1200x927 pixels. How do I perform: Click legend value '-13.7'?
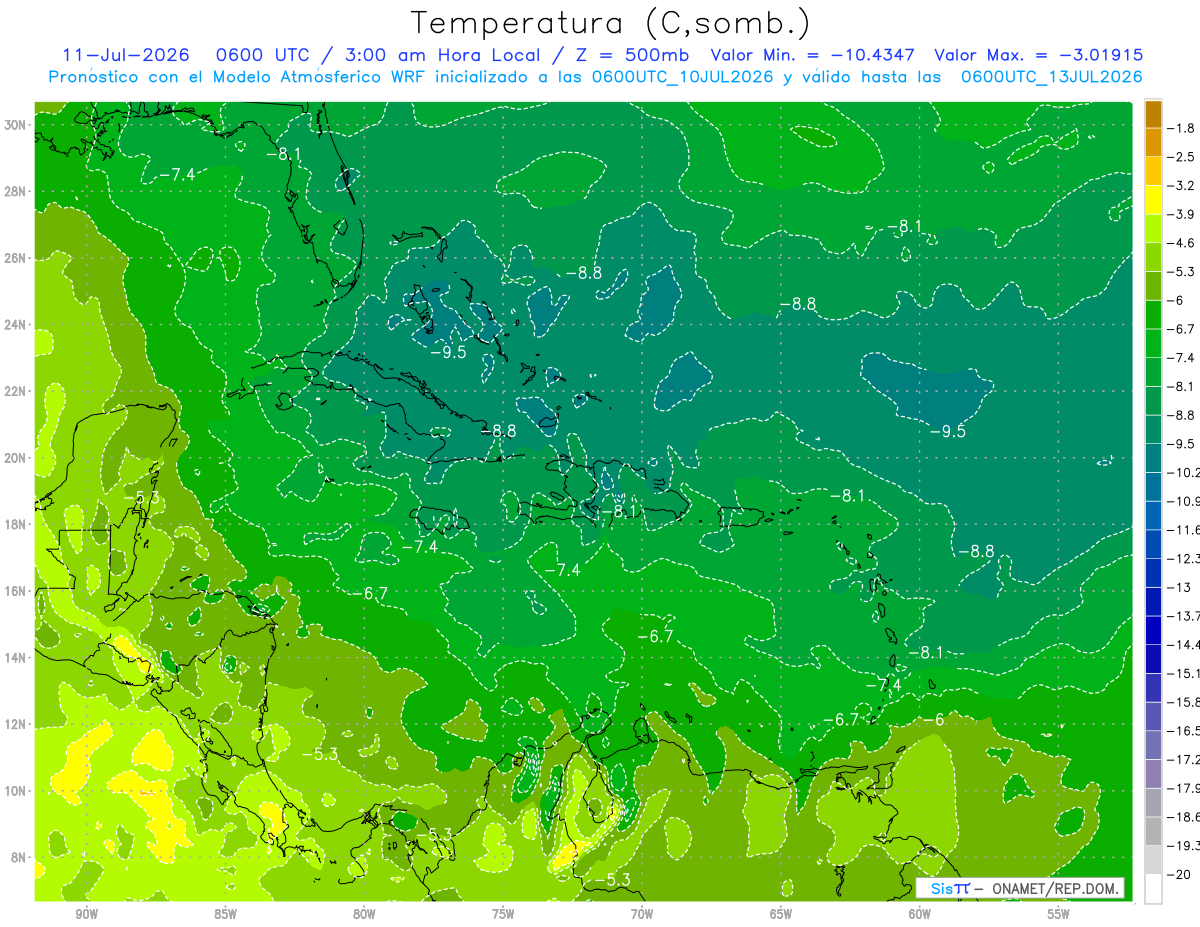[1184, 615]
